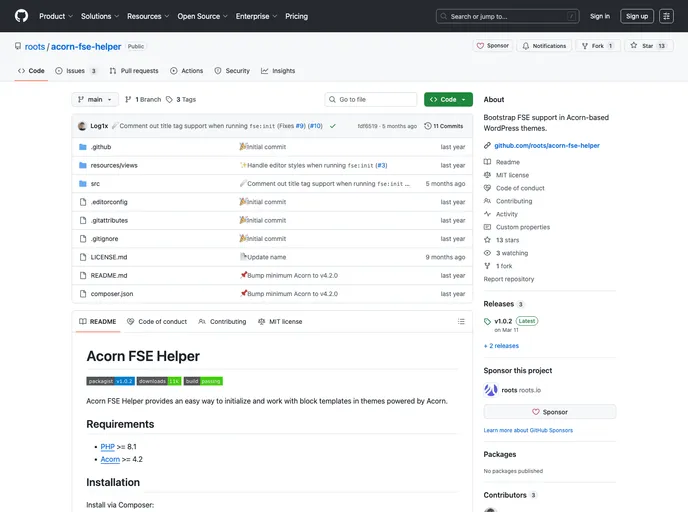Open the .github folder icon
Viewport: 688px width, 512px height.
82,147
